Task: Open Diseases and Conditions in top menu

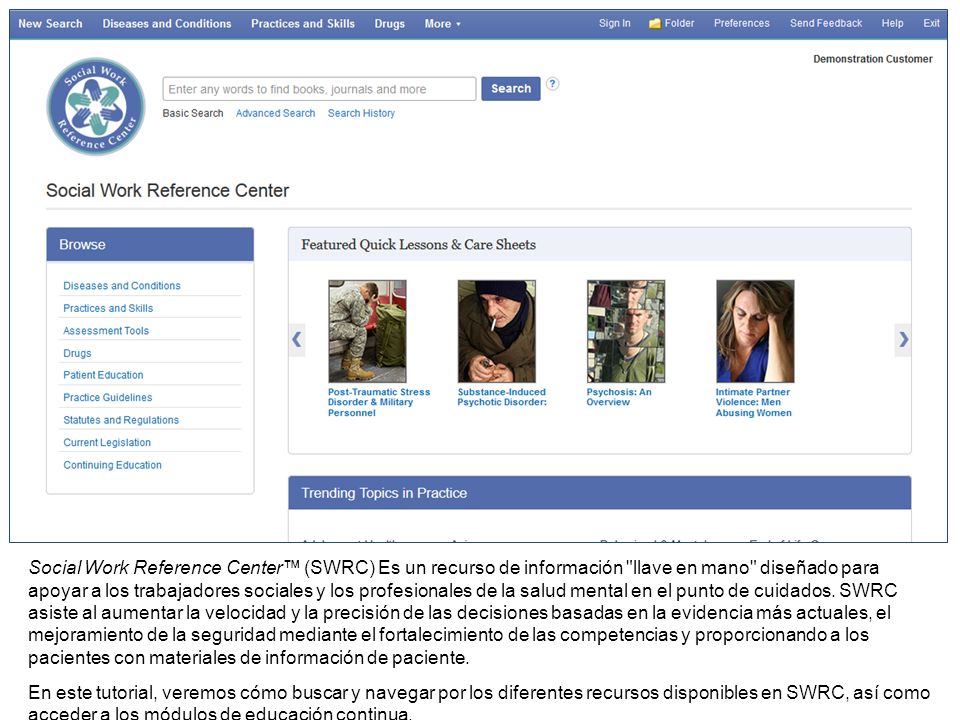Action: coord(167,24)
